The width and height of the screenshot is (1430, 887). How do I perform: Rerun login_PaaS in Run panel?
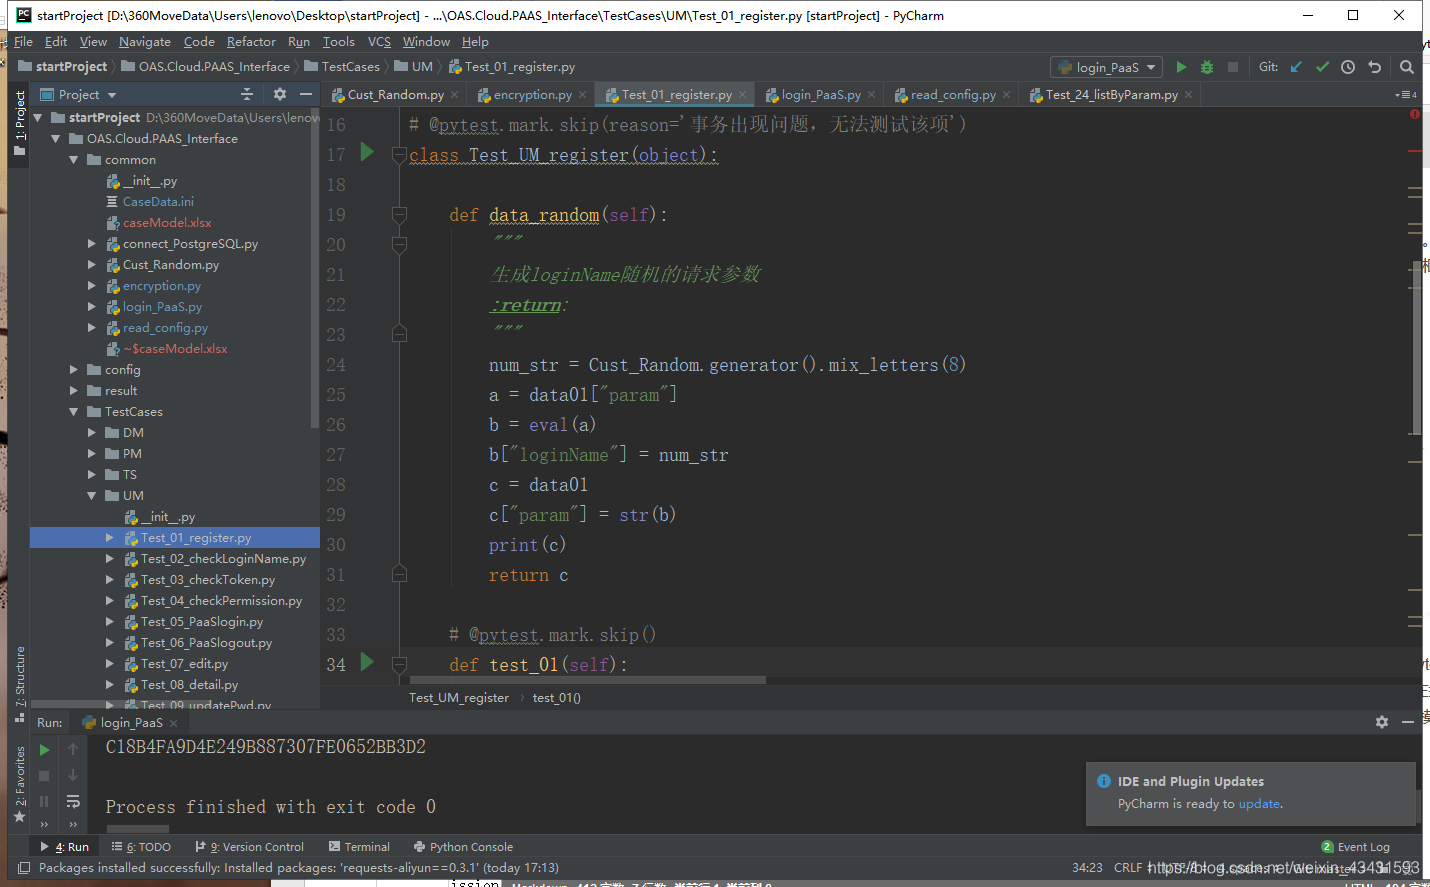(44, 749)
